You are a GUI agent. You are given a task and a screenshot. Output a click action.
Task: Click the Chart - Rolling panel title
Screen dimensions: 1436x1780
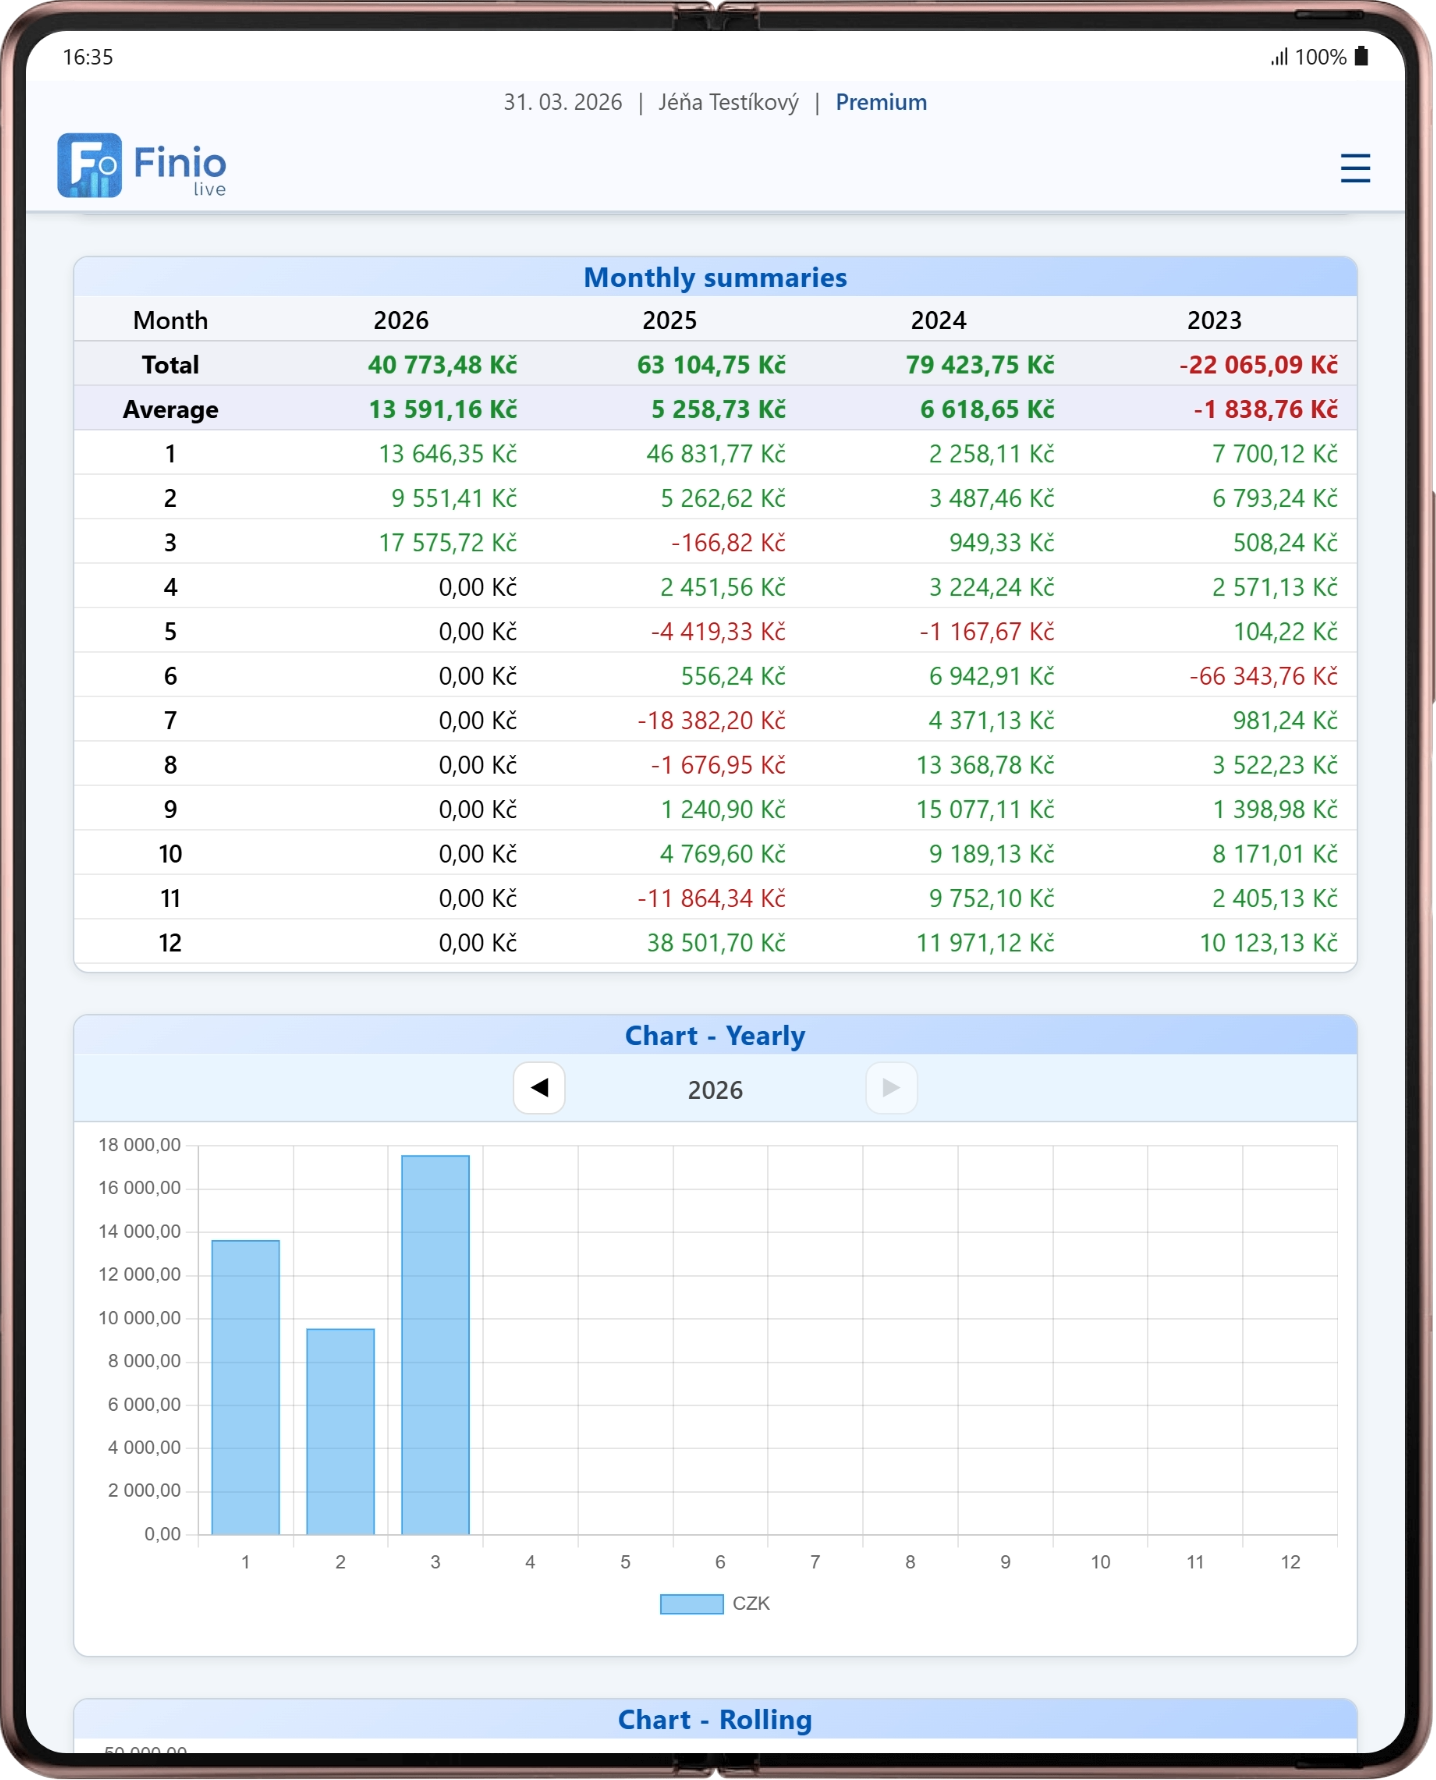(x=715, y=1719)
